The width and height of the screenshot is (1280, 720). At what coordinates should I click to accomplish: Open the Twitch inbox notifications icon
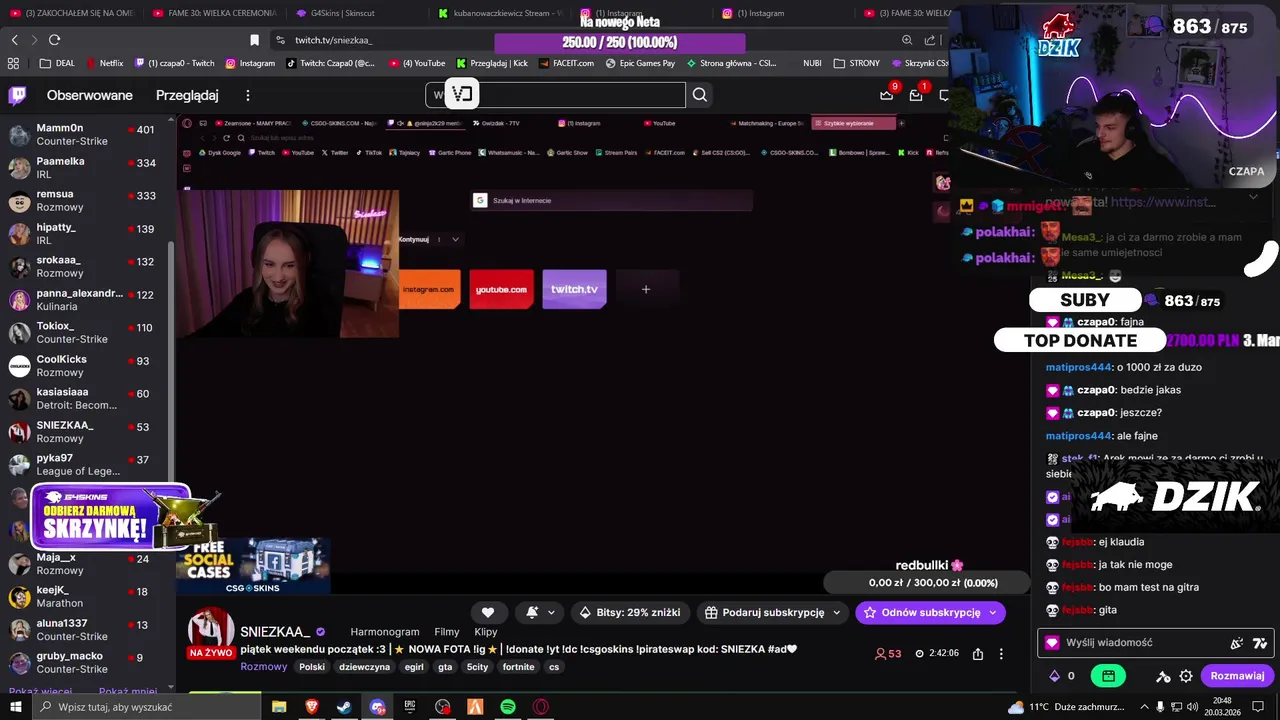pos(916,95)
